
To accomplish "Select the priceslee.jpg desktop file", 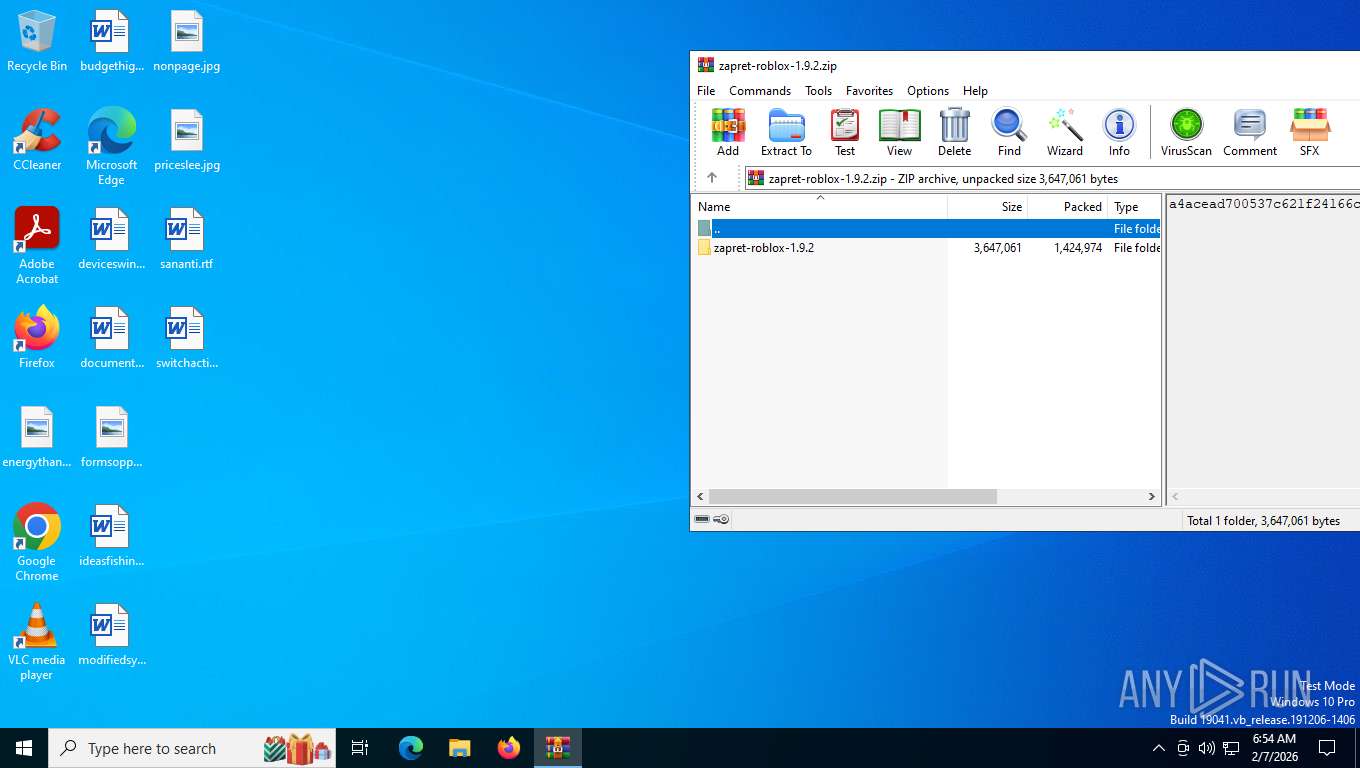I will (187, 140).
